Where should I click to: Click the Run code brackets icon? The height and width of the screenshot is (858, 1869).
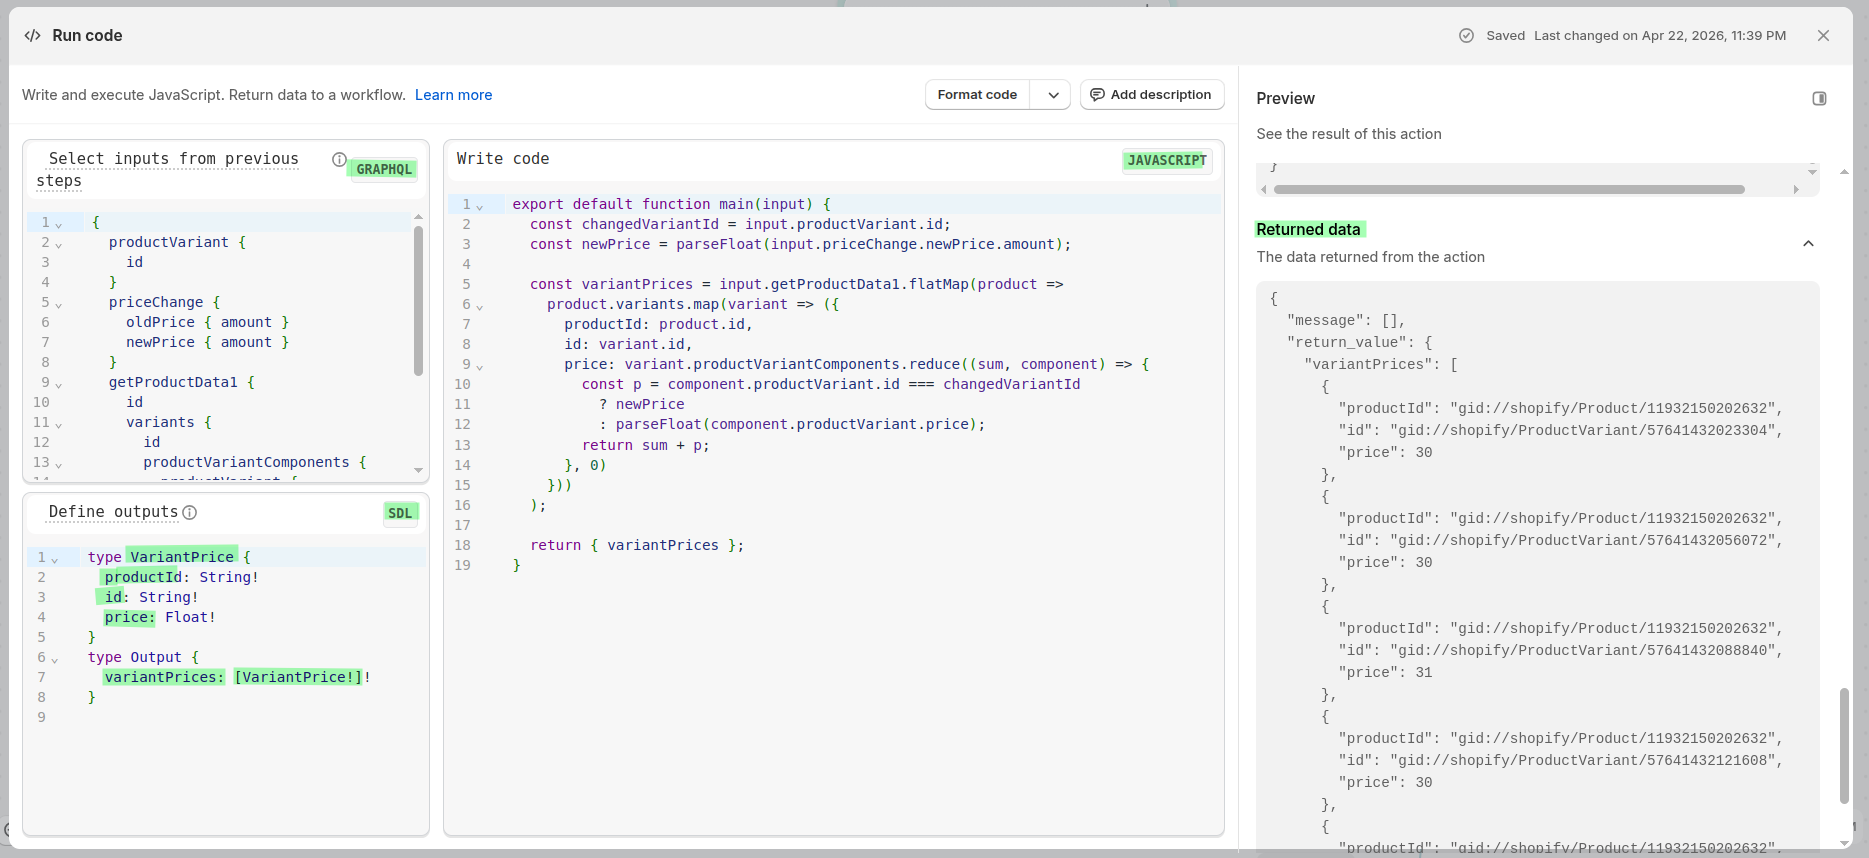tap(33, 36)
